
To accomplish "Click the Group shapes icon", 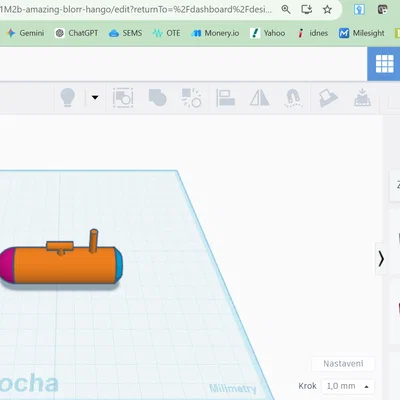I will [123, 98].
